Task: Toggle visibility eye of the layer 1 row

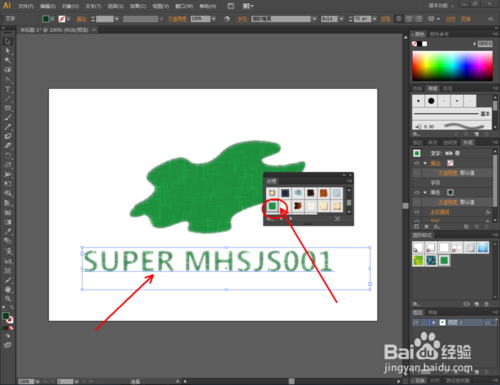Action: point(416,322)
